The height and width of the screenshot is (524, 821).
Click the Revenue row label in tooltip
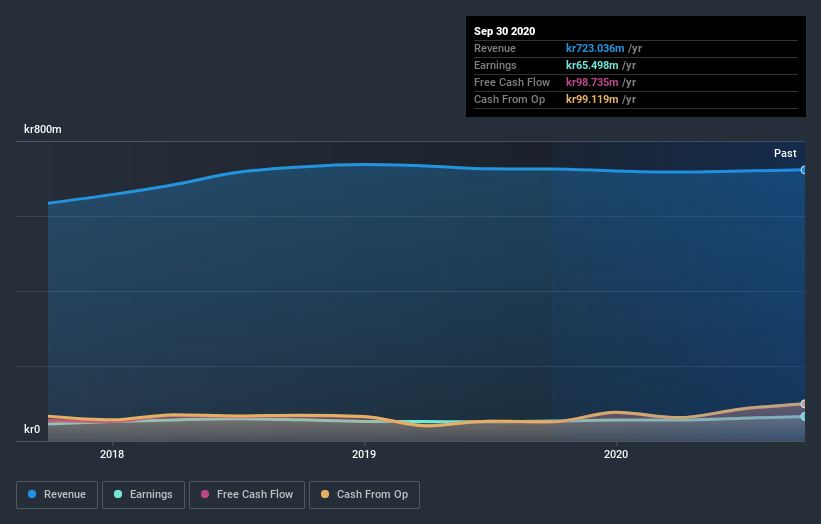tap(495, 48)
